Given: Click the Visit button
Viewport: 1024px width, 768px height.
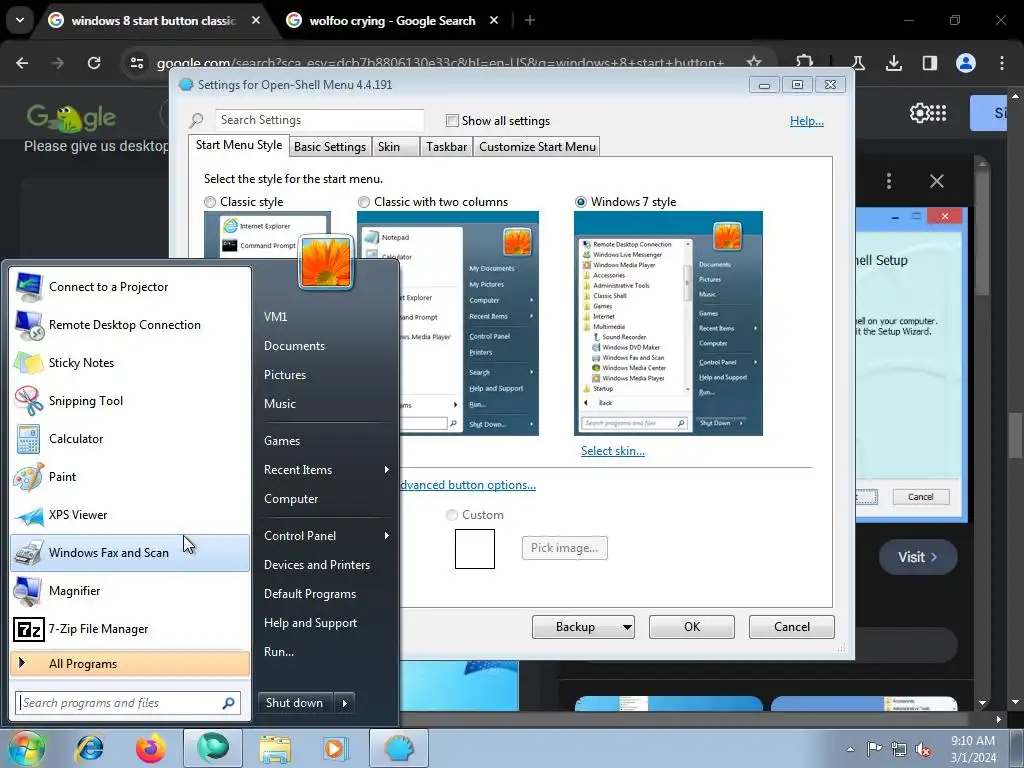Looking at the screenshot, I should [x=918, y=557].
